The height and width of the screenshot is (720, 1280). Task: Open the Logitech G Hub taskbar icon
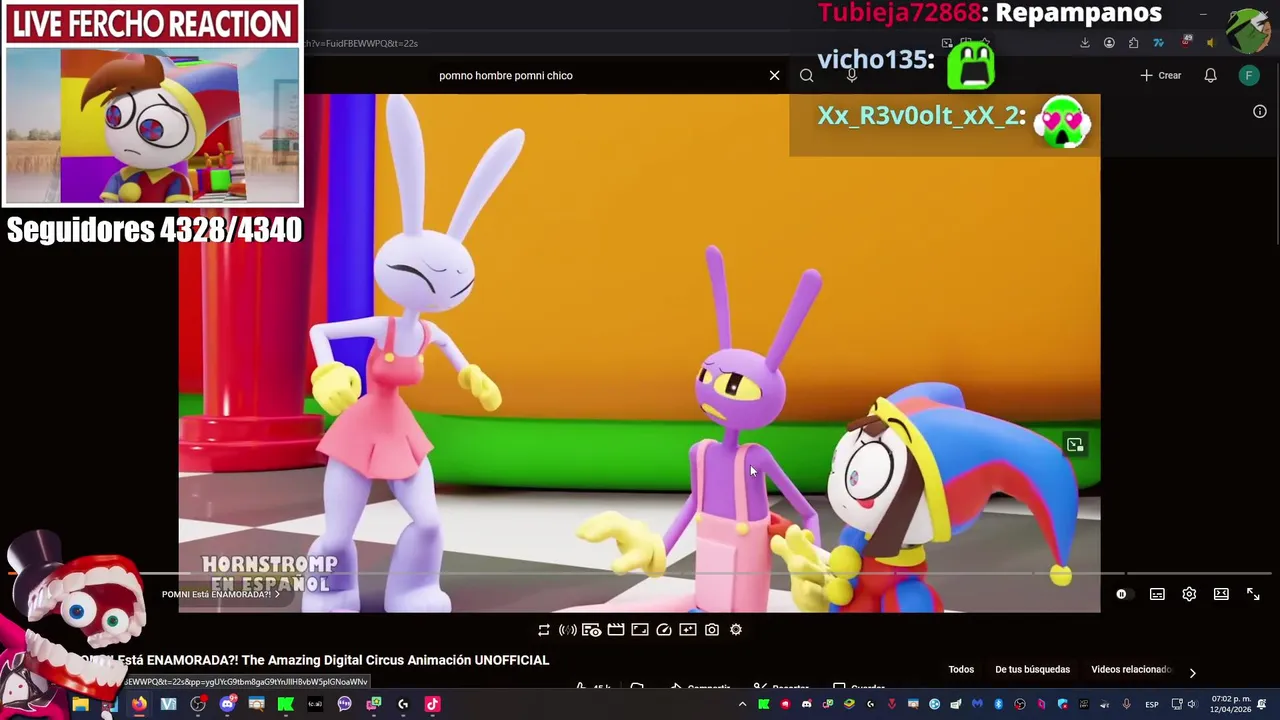pos(403,704)
